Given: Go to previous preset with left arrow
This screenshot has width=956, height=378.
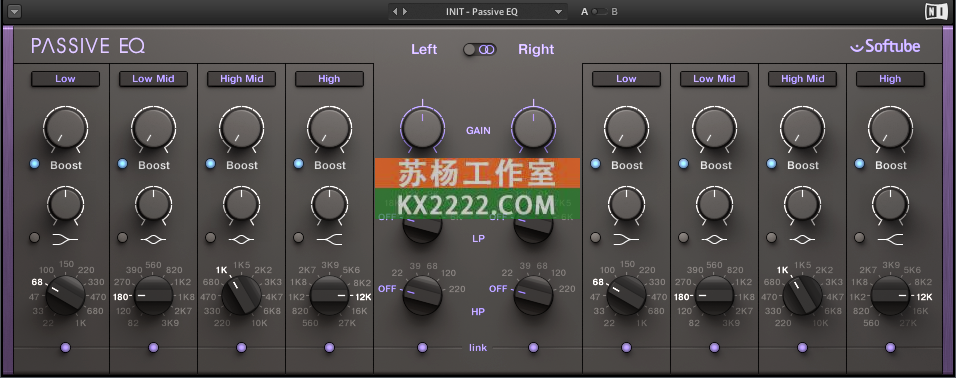Looking at the screenshot, I should point(395,12).
